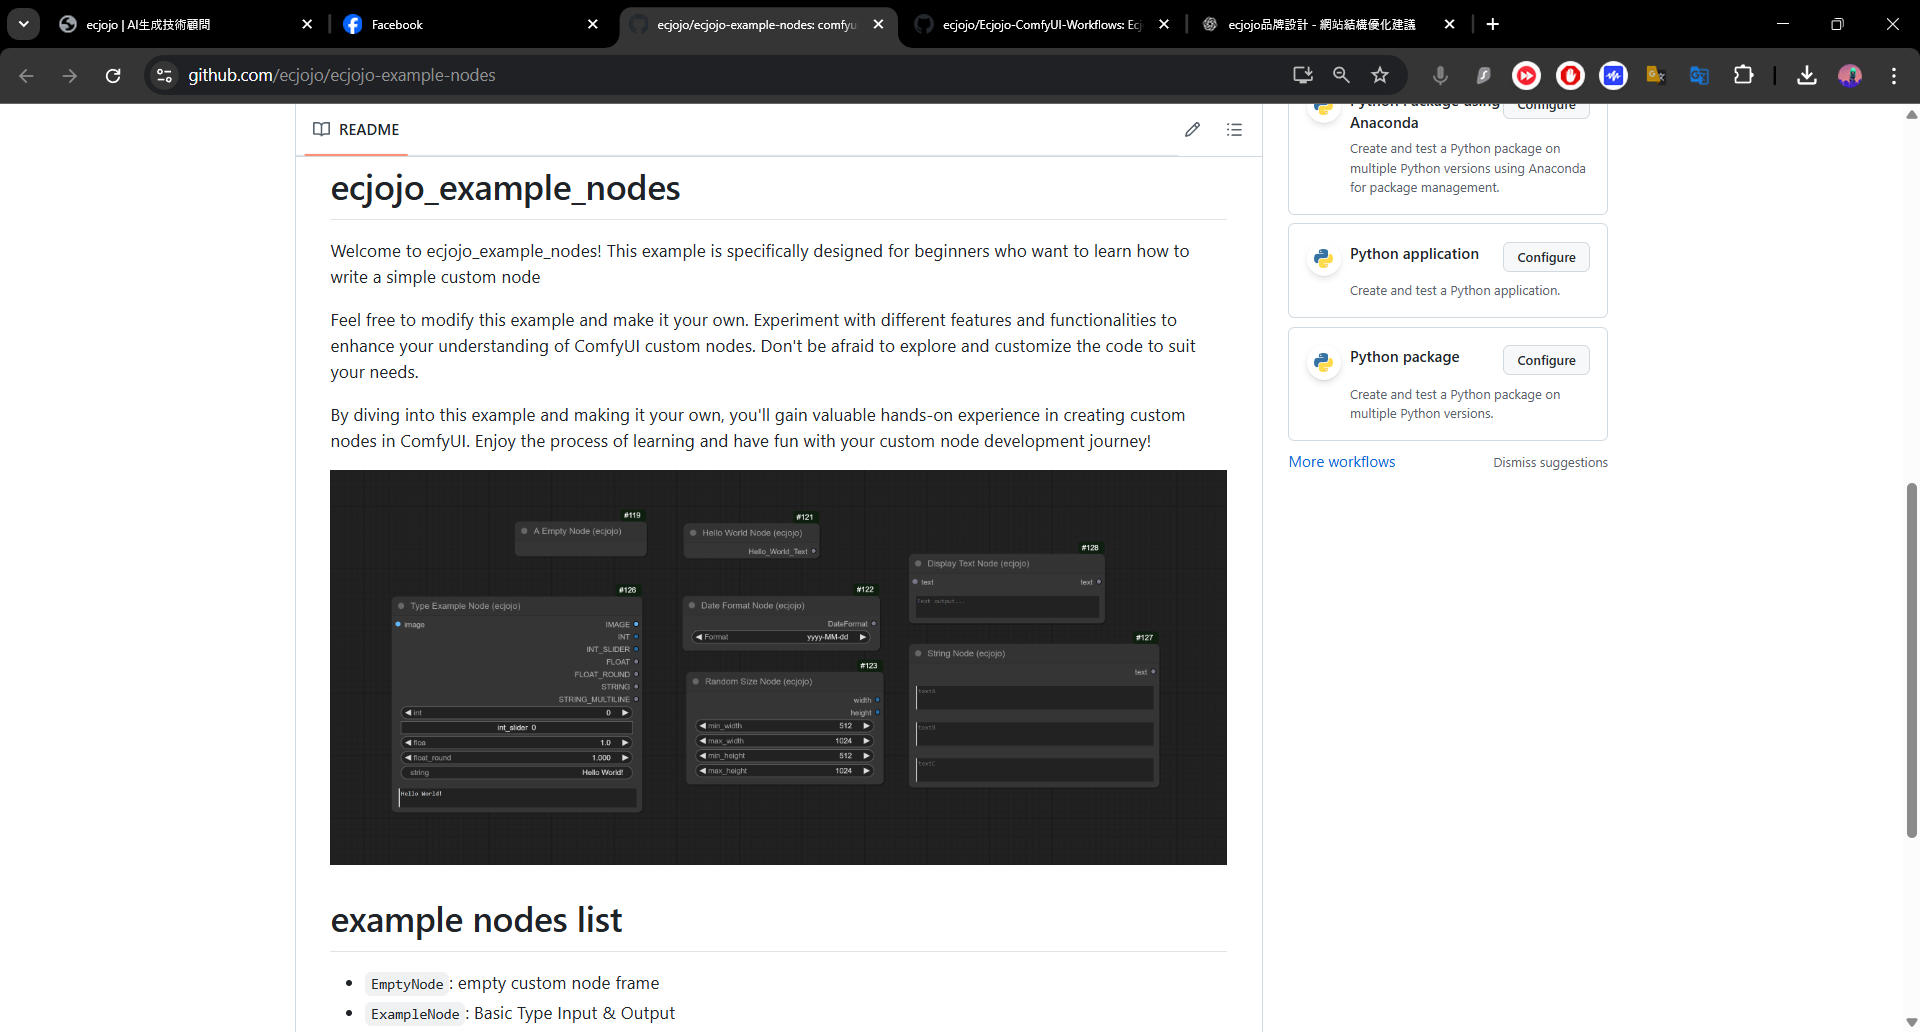Image resolution: width=1920 pixels, height=1032 pixels.
Task: Click the red circular extension icon
Action: click(x=1570, y=75)
